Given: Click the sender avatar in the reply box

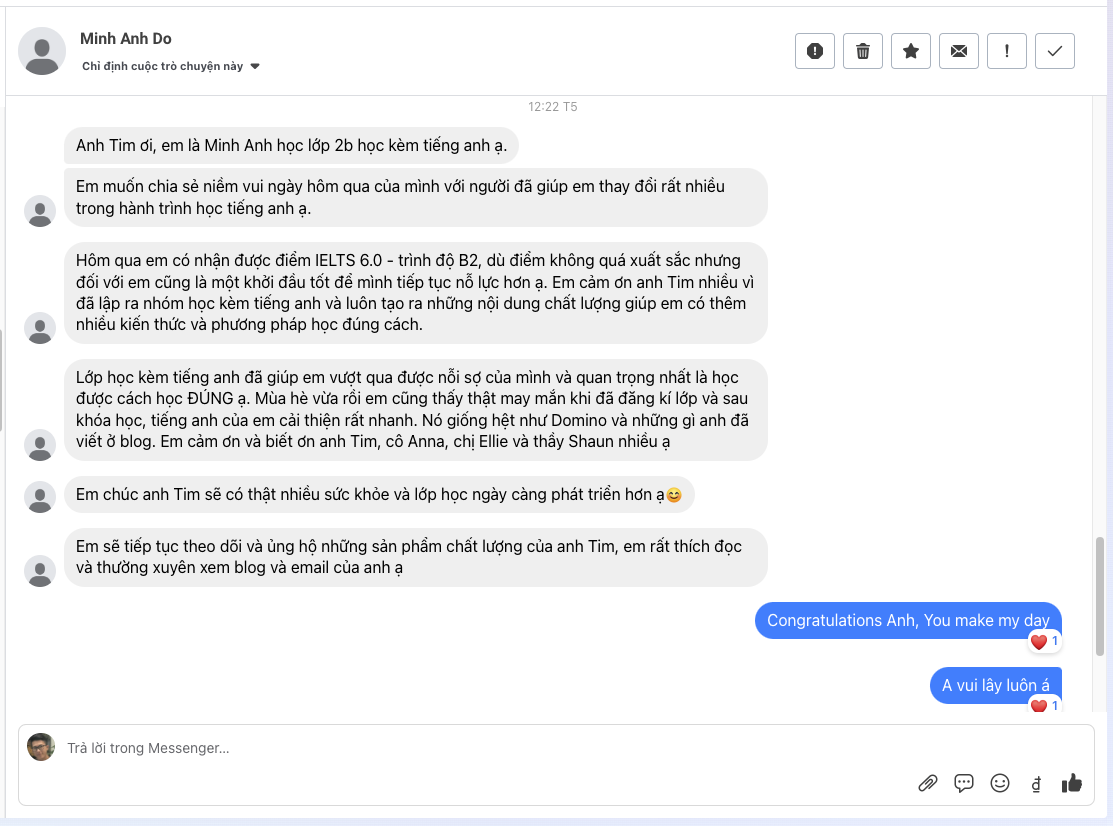Looking at the screenshot, I should pos(41,747).
